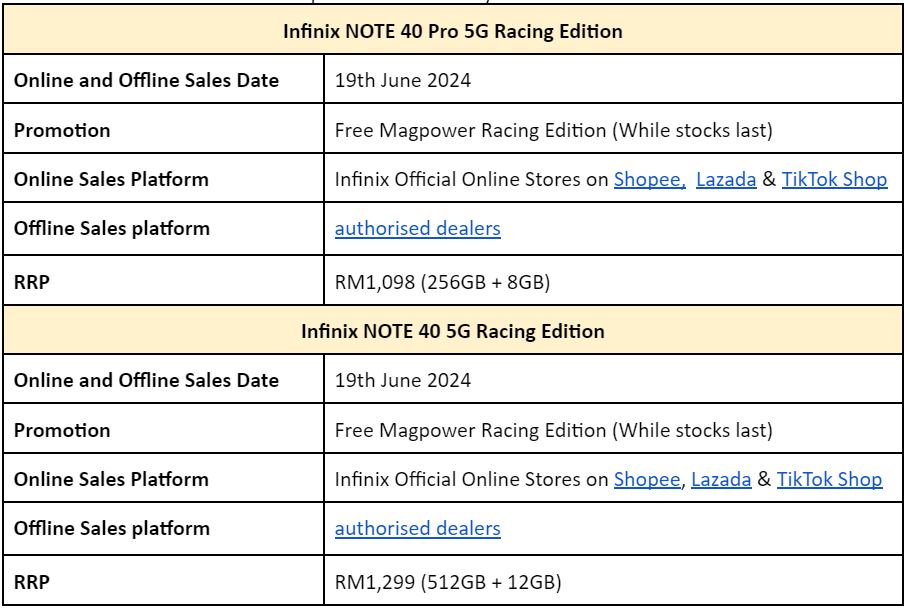910x612 pixels.
Task: Click the RRP label beside RM1,299
Action: click(x=32, y=582)
